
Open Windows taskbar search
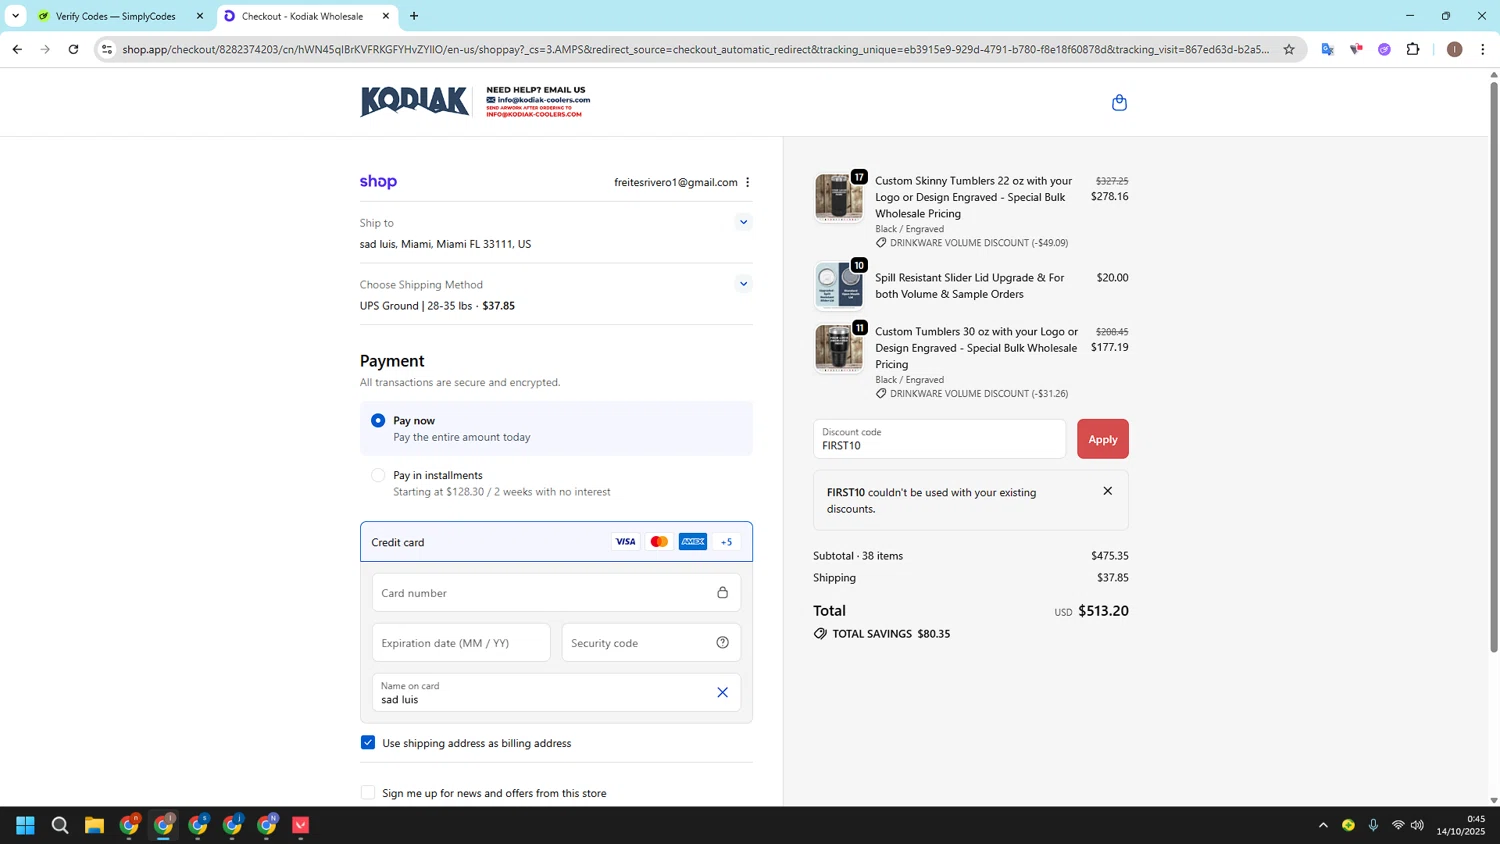point(60,825)
